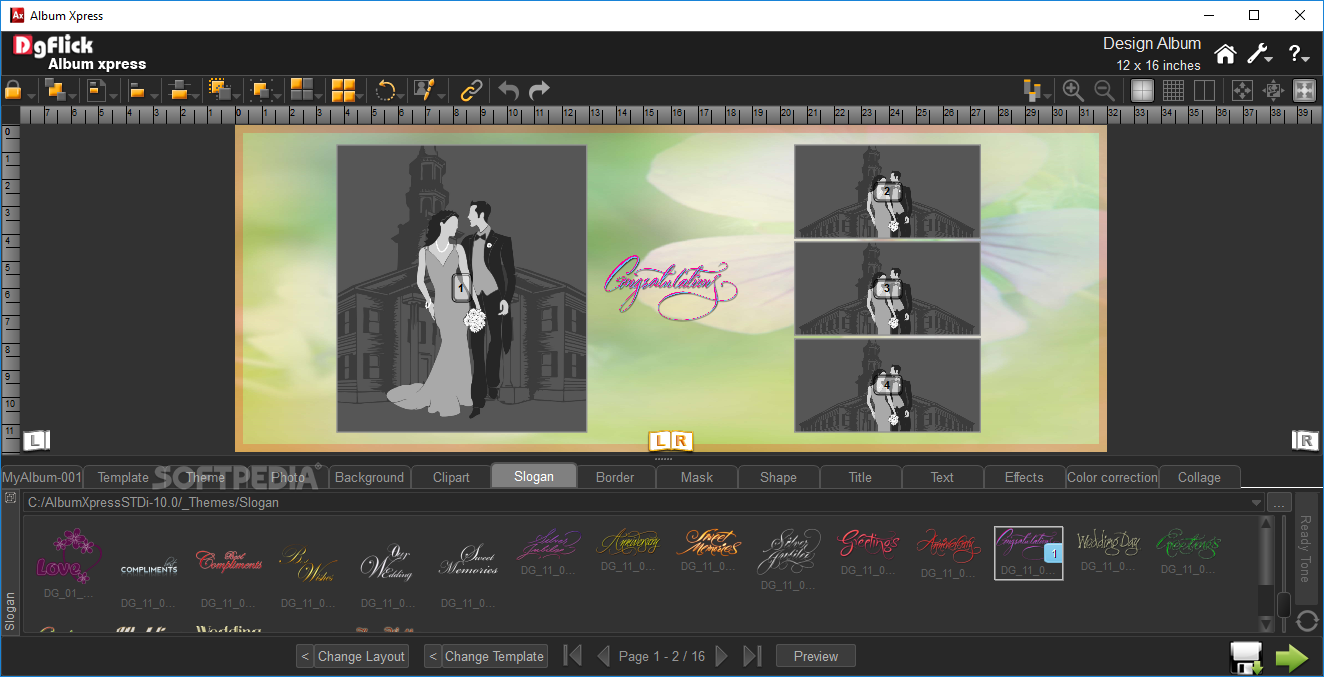1324x677 pixels.
Task: Expand the align objects dropdown arrow
Action: click(154, 96)
